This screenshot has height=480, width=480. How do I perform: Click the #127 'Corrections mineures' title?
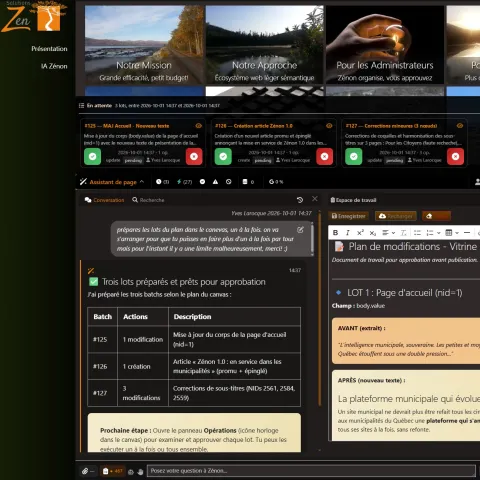pos(391,126)
